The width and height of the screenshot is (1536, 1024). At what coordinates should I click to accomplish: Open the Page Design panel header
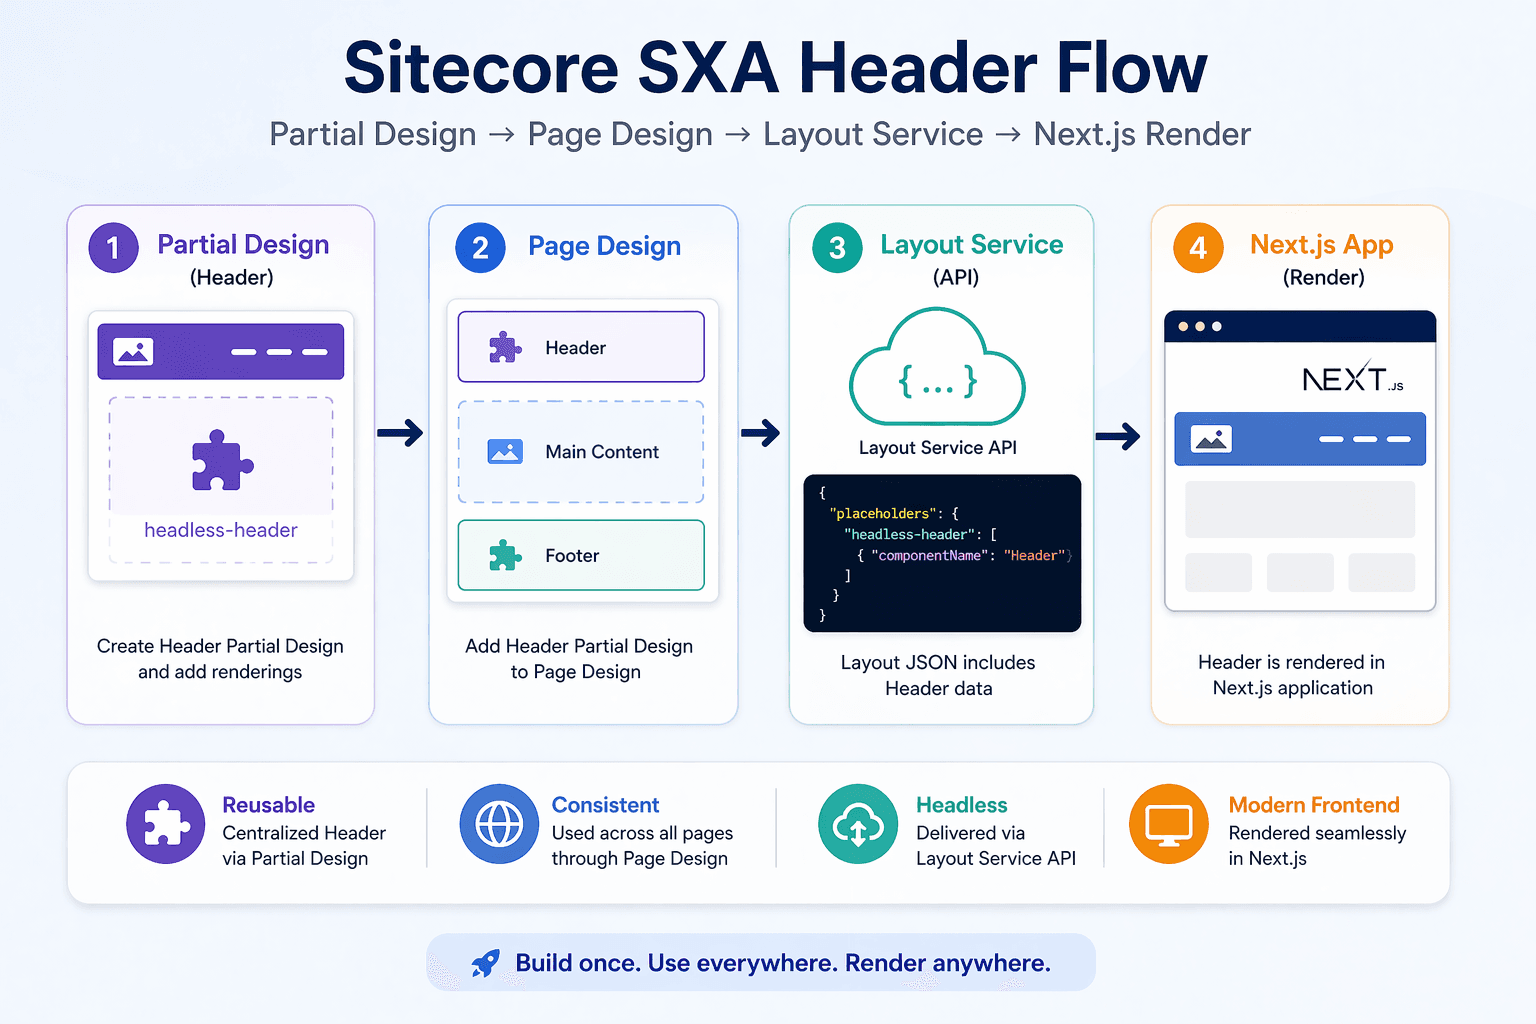[x=604, y=246]
